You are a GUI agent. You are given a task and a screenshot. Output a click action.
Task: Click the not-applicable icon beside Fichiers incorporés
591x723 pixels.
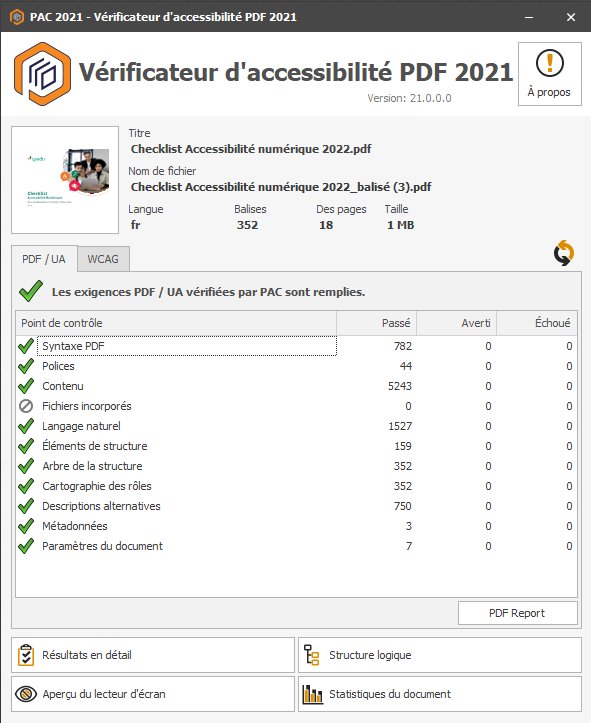(x=26, y=406)
